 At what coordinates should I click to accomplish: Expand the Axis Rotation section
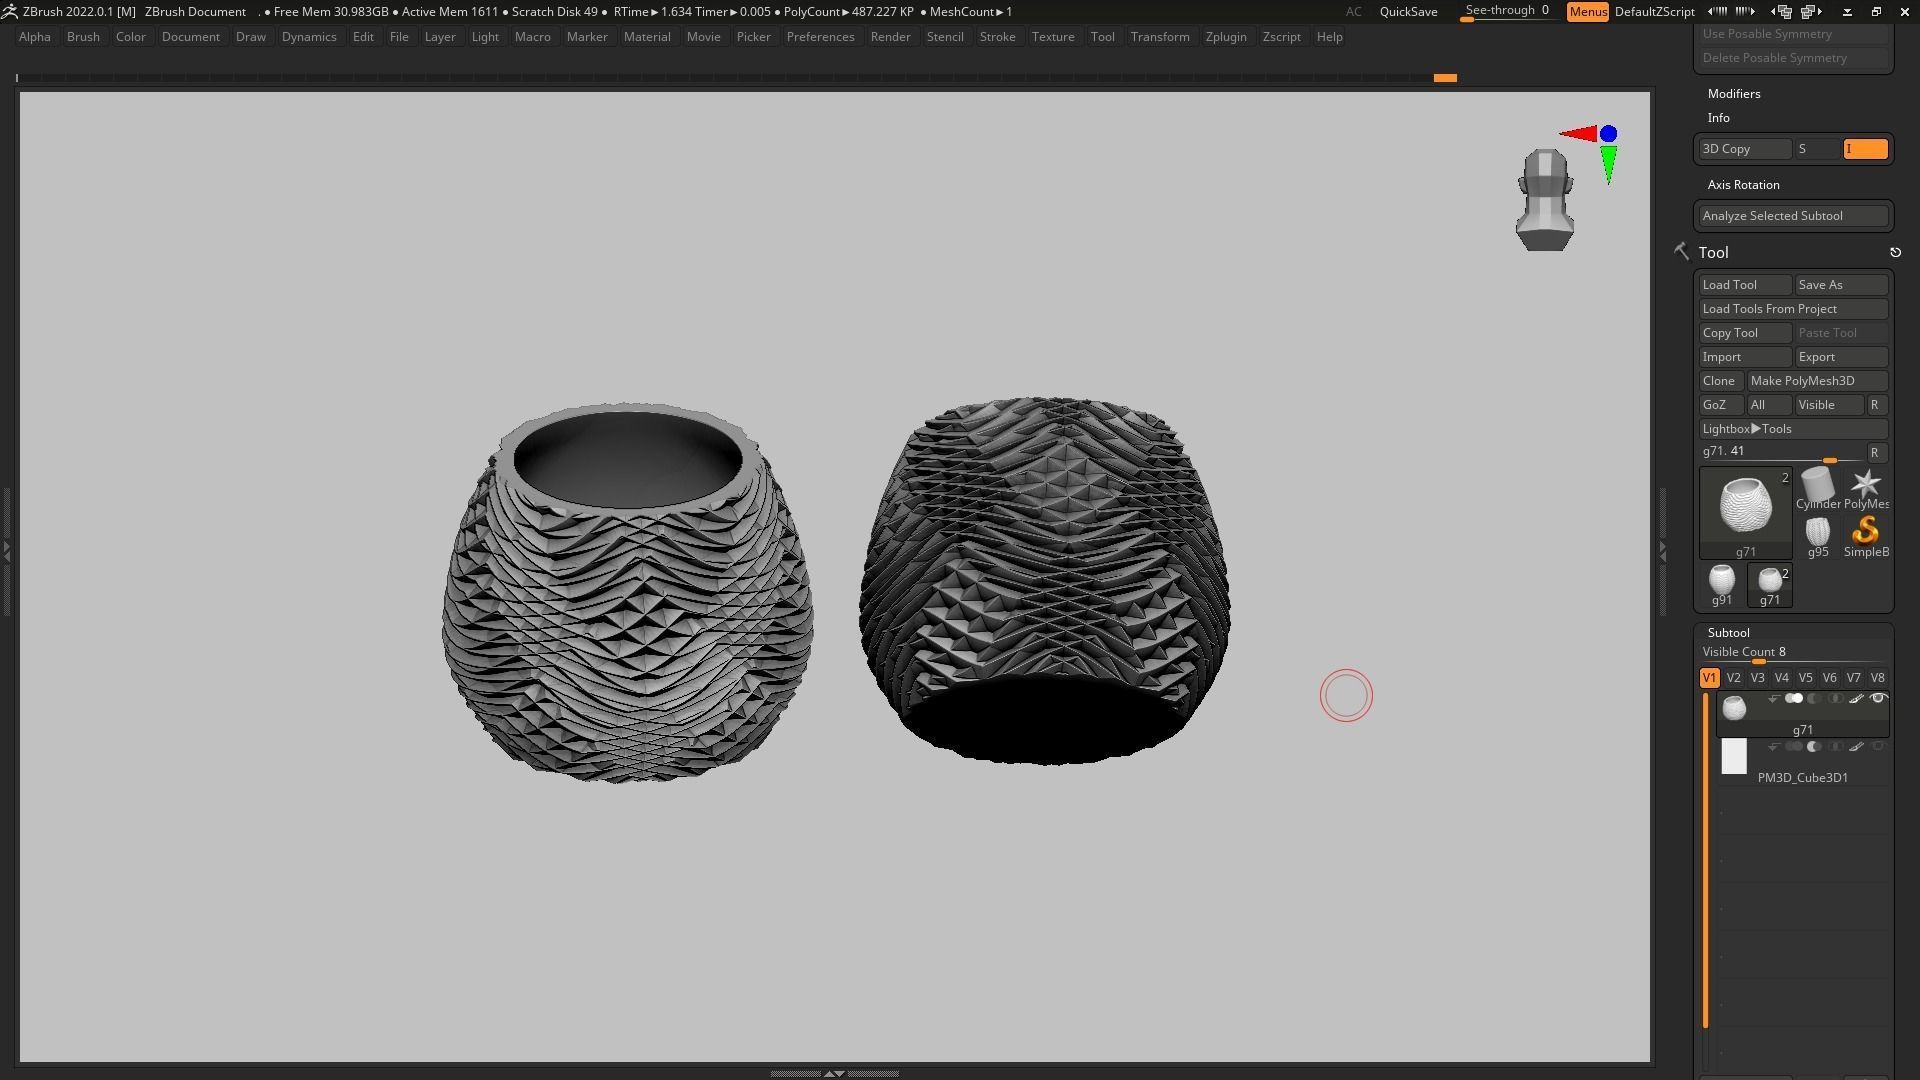[x=1743, y=185]
